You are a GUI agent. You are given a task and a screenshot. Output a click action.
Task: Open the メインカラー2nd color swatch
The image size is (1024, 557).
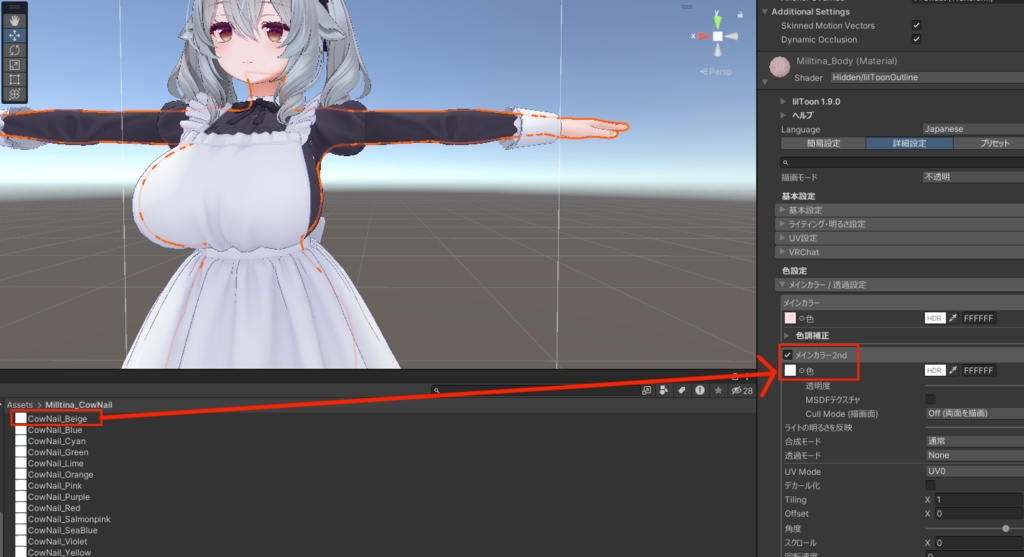(790, 370)
